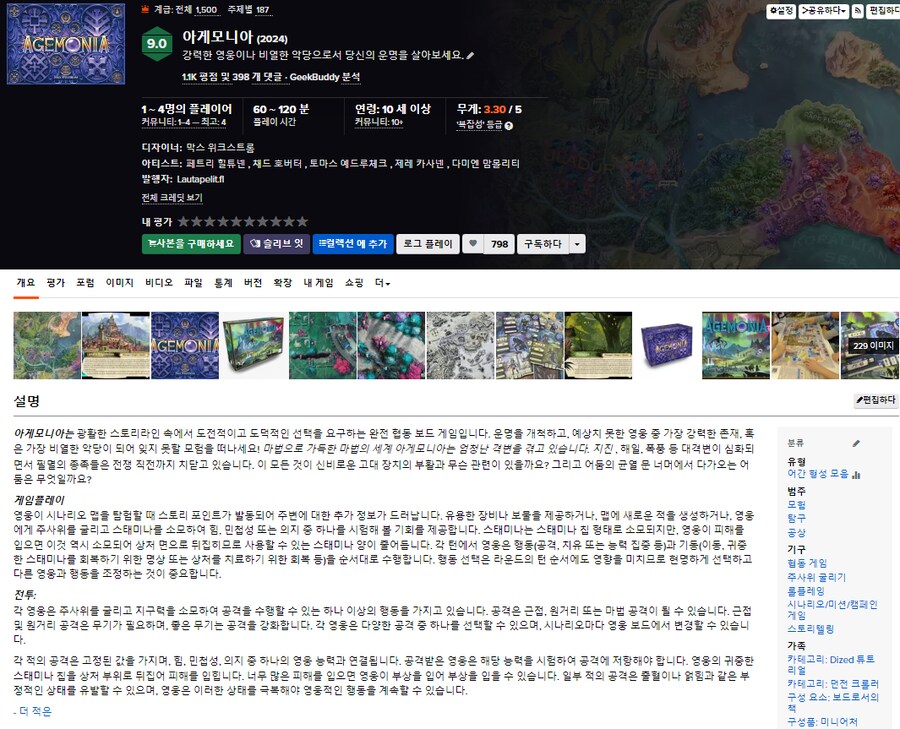Image resolution: width=900 pixels, height=729 pixels.
Task: Click the RSS feed icon near 편집하다
Action: pos(857,10)
